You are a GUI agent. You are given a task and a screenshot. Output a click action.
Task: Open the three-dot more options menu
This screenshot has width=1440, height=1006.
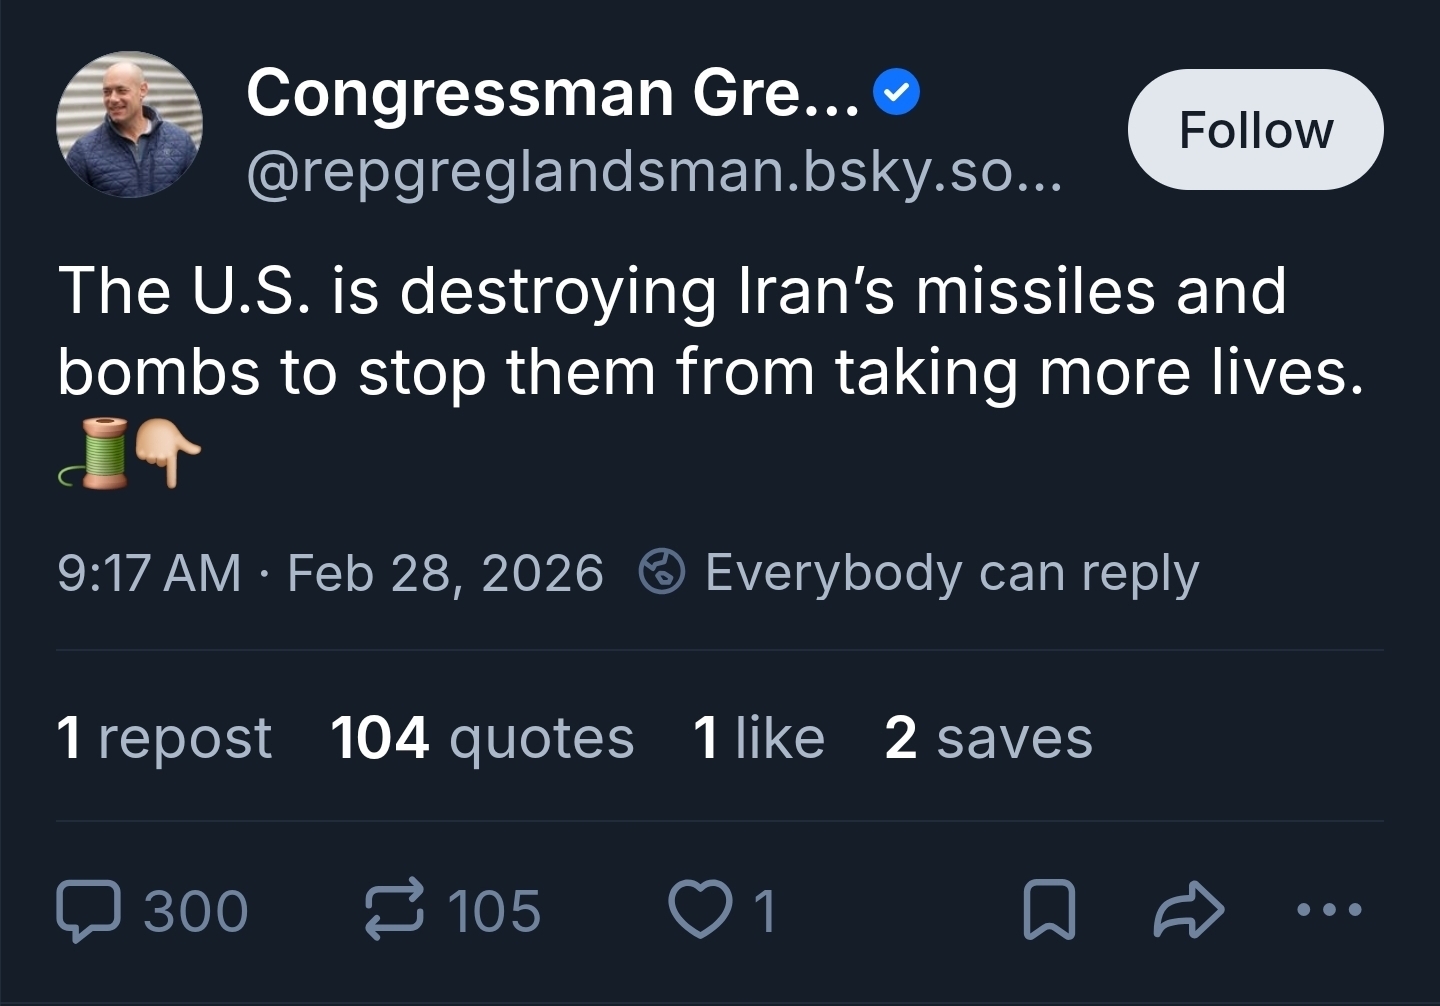(x=1328, y=910)
